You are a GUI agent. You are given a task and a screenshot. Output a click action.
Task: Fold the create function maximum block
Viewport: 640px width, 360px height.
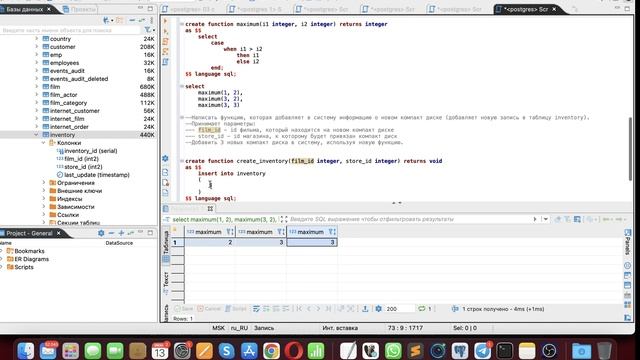[x=182, y=24]
